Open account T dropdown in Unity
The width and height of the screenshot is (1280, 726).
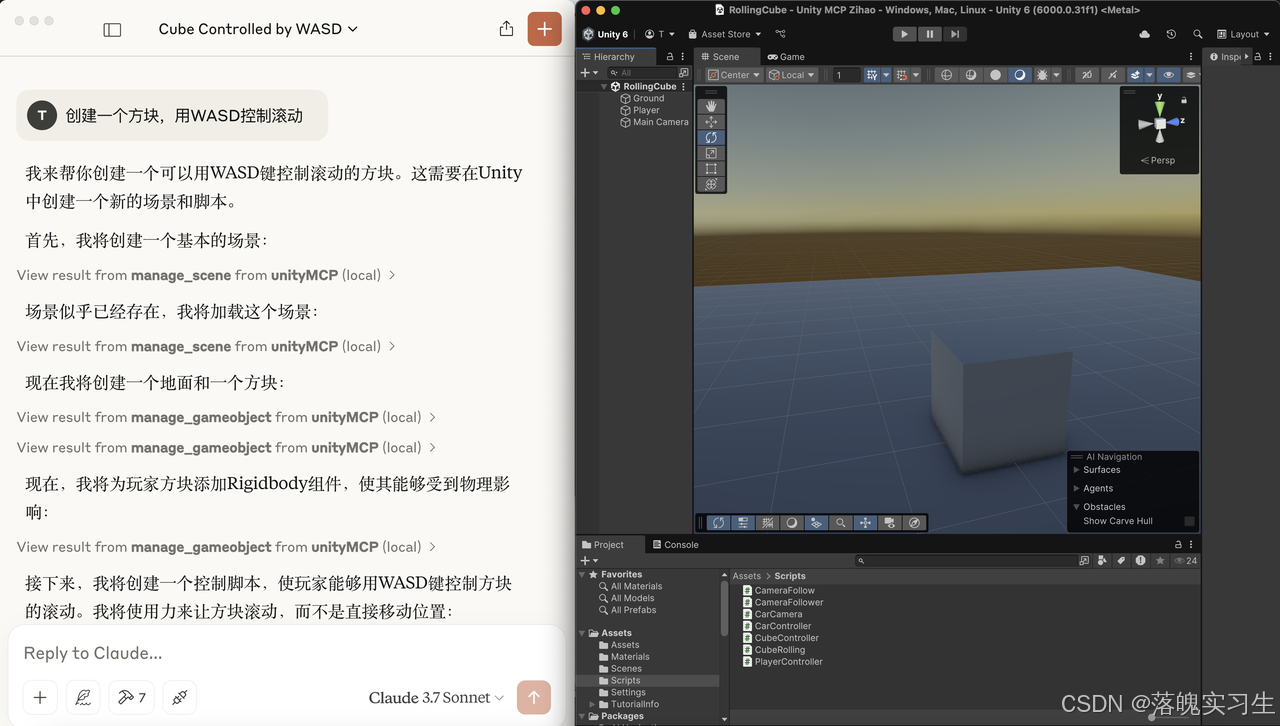pyautogui.click(x=660, y=34)
